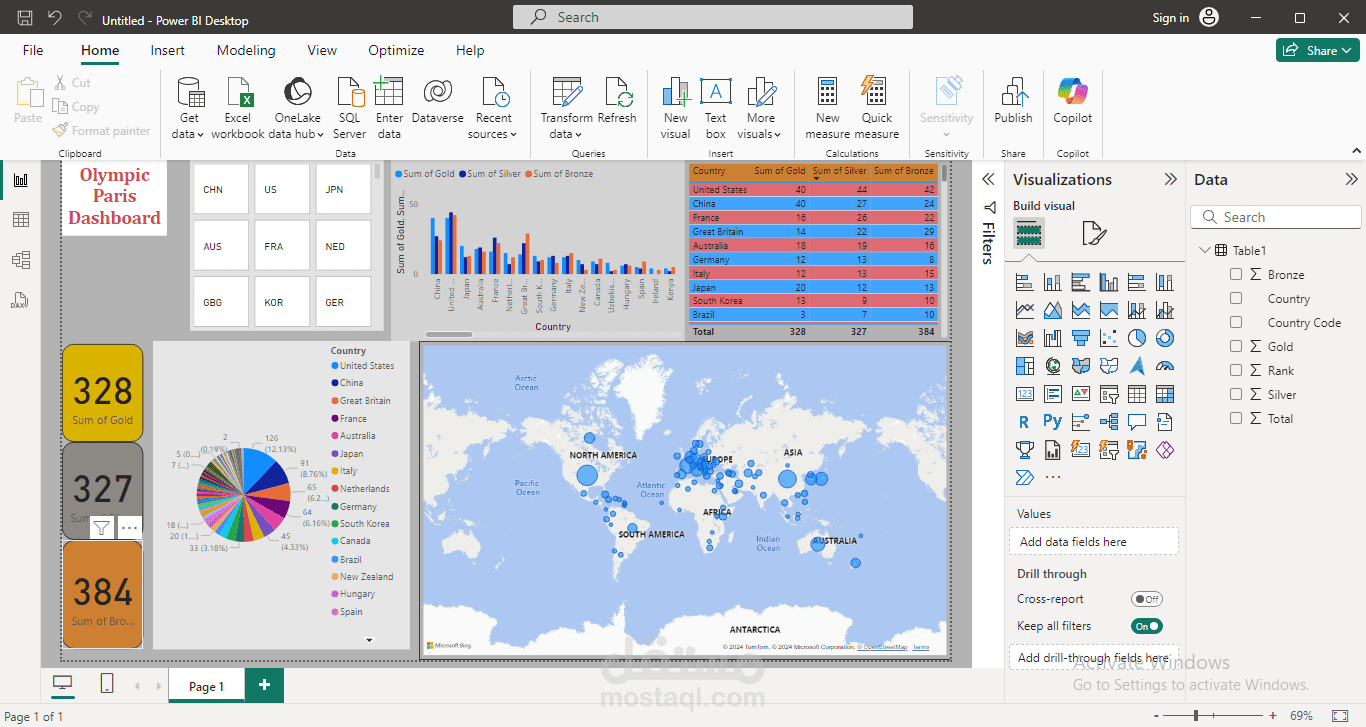
Task: Check the Gold field checkbox
Action: (x=1236, y=346)
